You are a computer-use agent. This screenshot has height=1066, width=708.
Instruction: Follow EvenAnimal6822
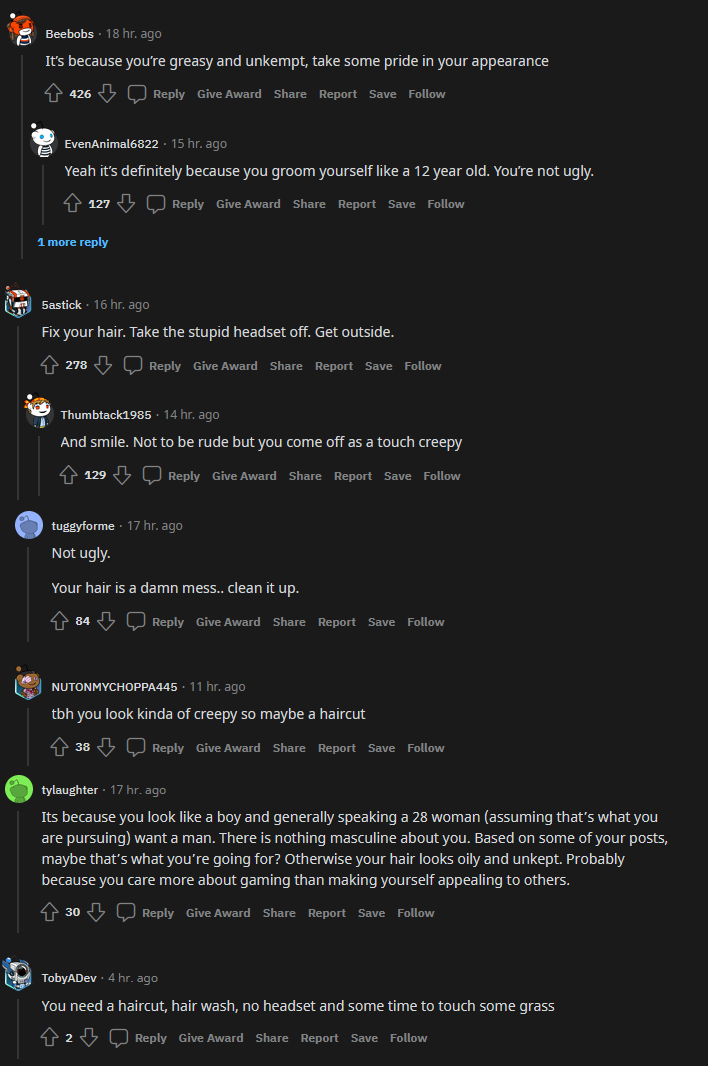[445, 203]
